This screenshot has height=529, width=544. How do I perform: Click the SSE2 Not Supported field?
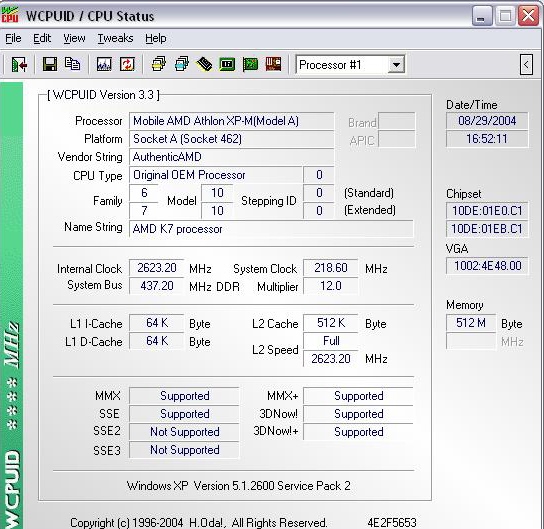tap(184, 432)
